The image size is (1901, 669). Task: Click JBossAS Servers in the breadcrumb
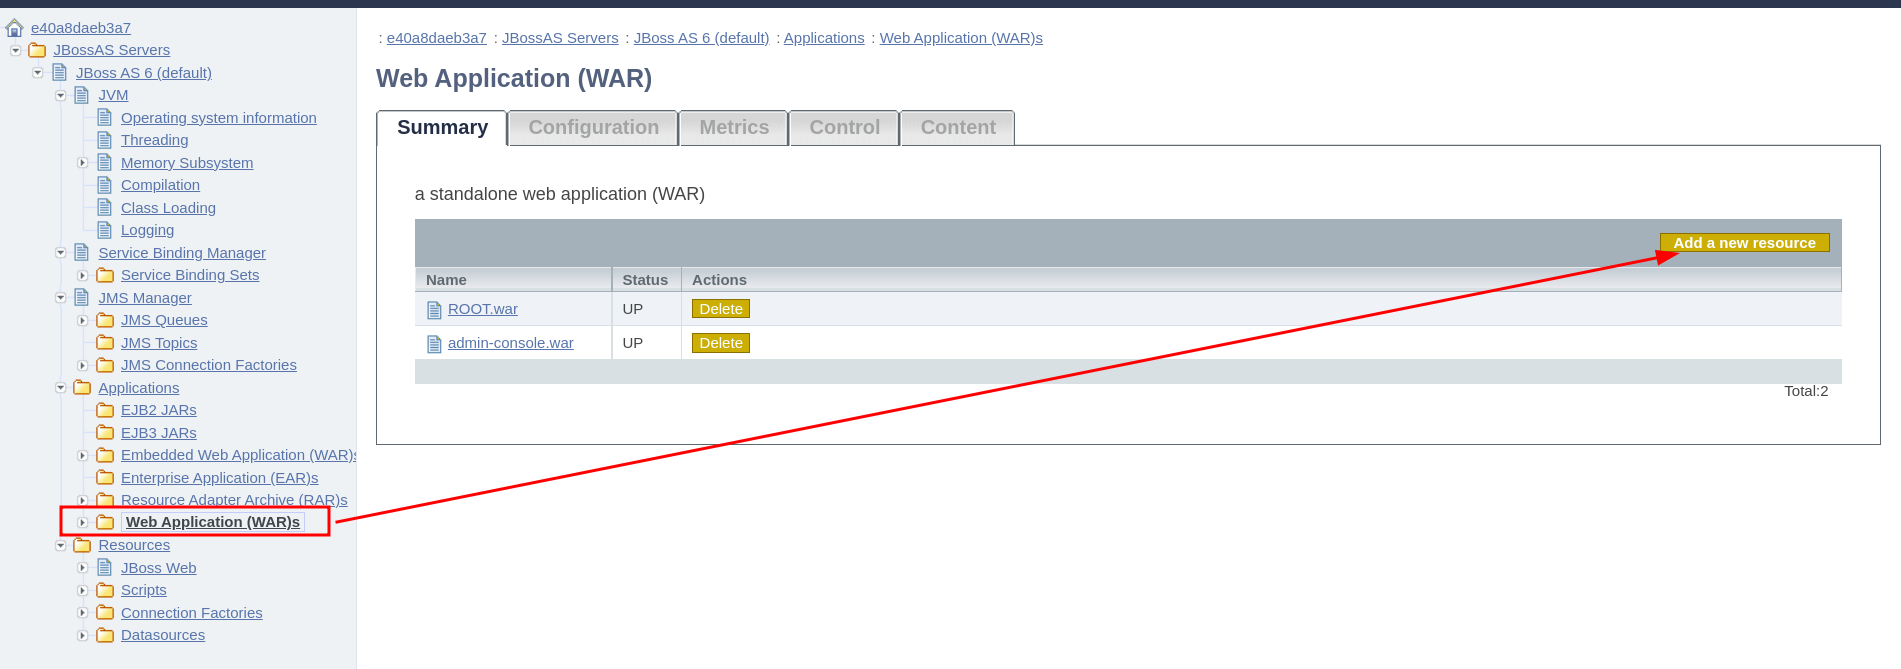click(x=560, y=38)
